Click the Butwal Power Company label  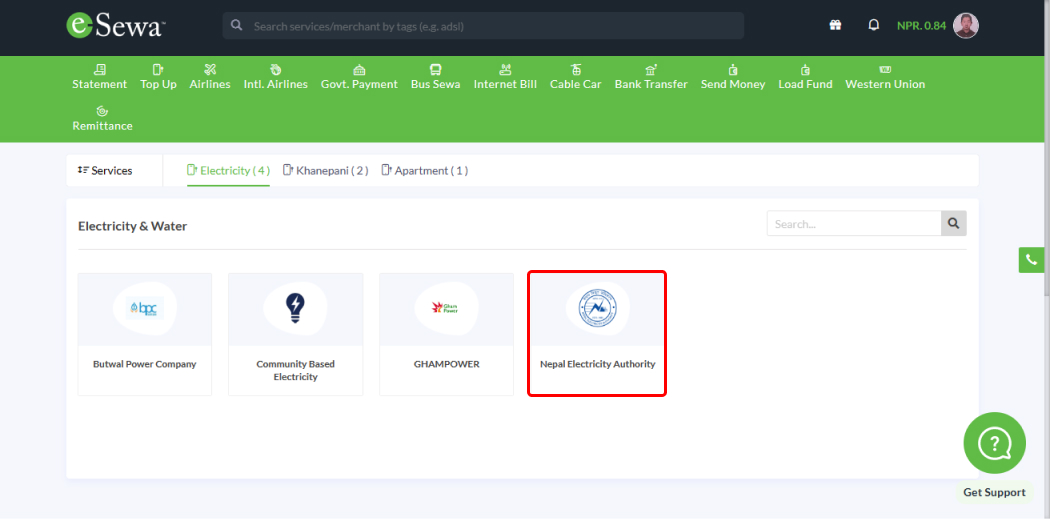[145, 364]
